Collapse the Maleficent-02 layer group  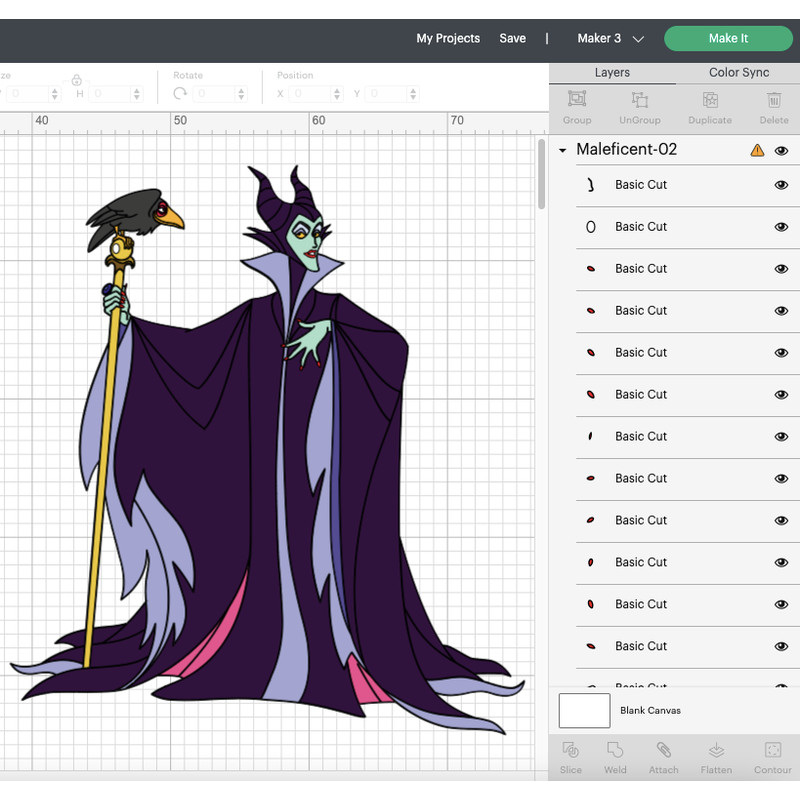562,150
